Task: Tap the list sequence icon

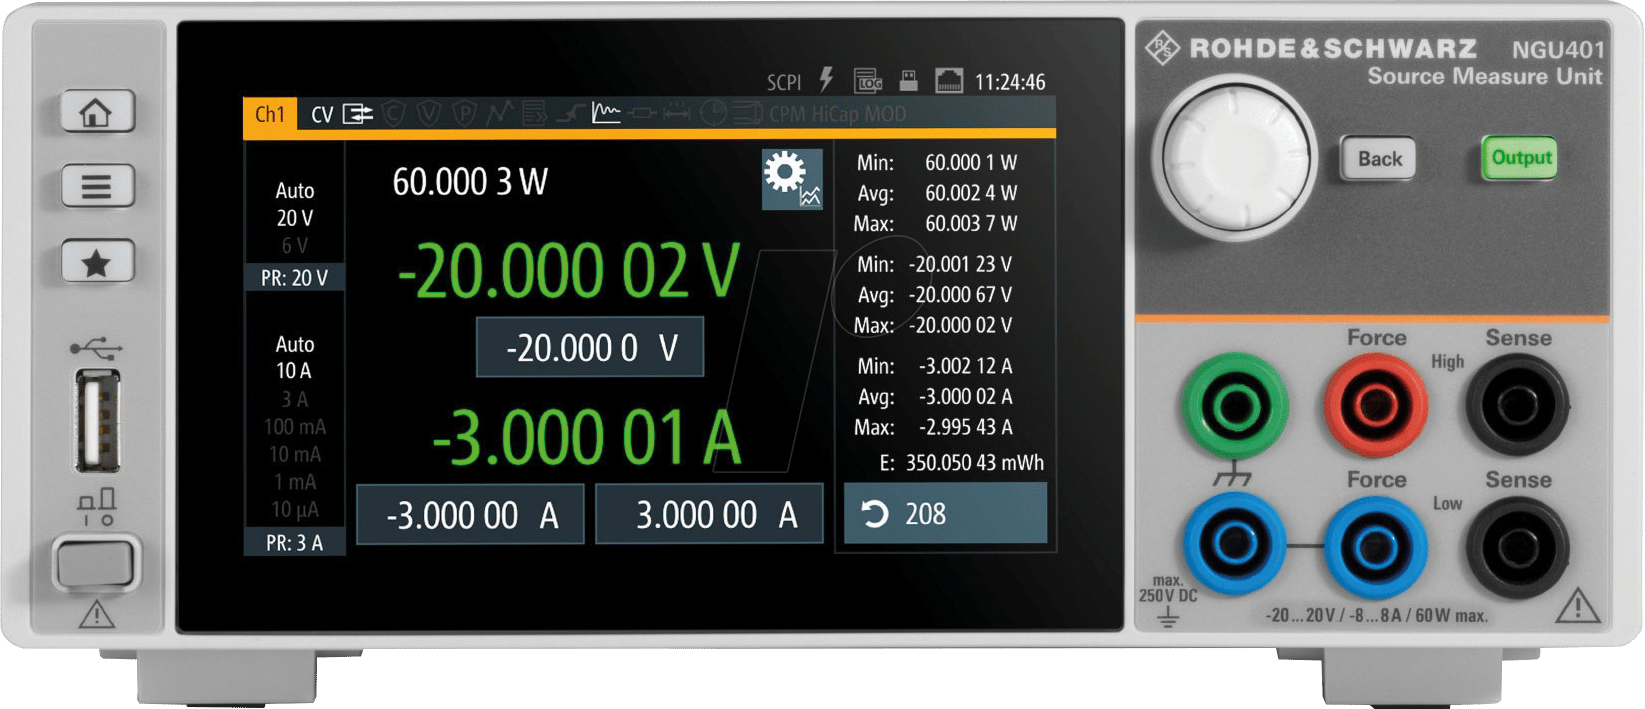Action: [x=535, y=114]
